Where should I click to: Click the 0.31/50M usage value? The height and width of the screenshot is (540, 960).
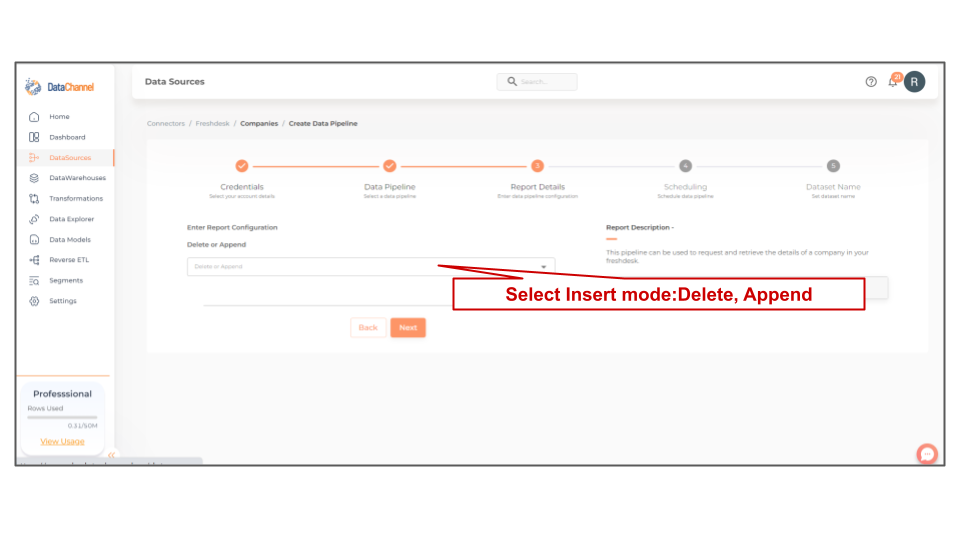83,426
